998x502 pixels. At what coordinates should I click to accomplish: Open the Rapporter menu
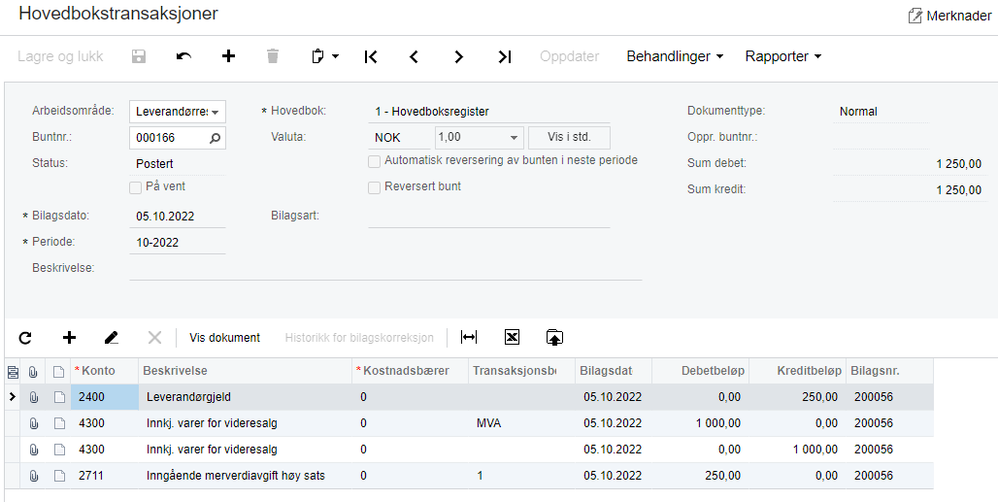783,56
